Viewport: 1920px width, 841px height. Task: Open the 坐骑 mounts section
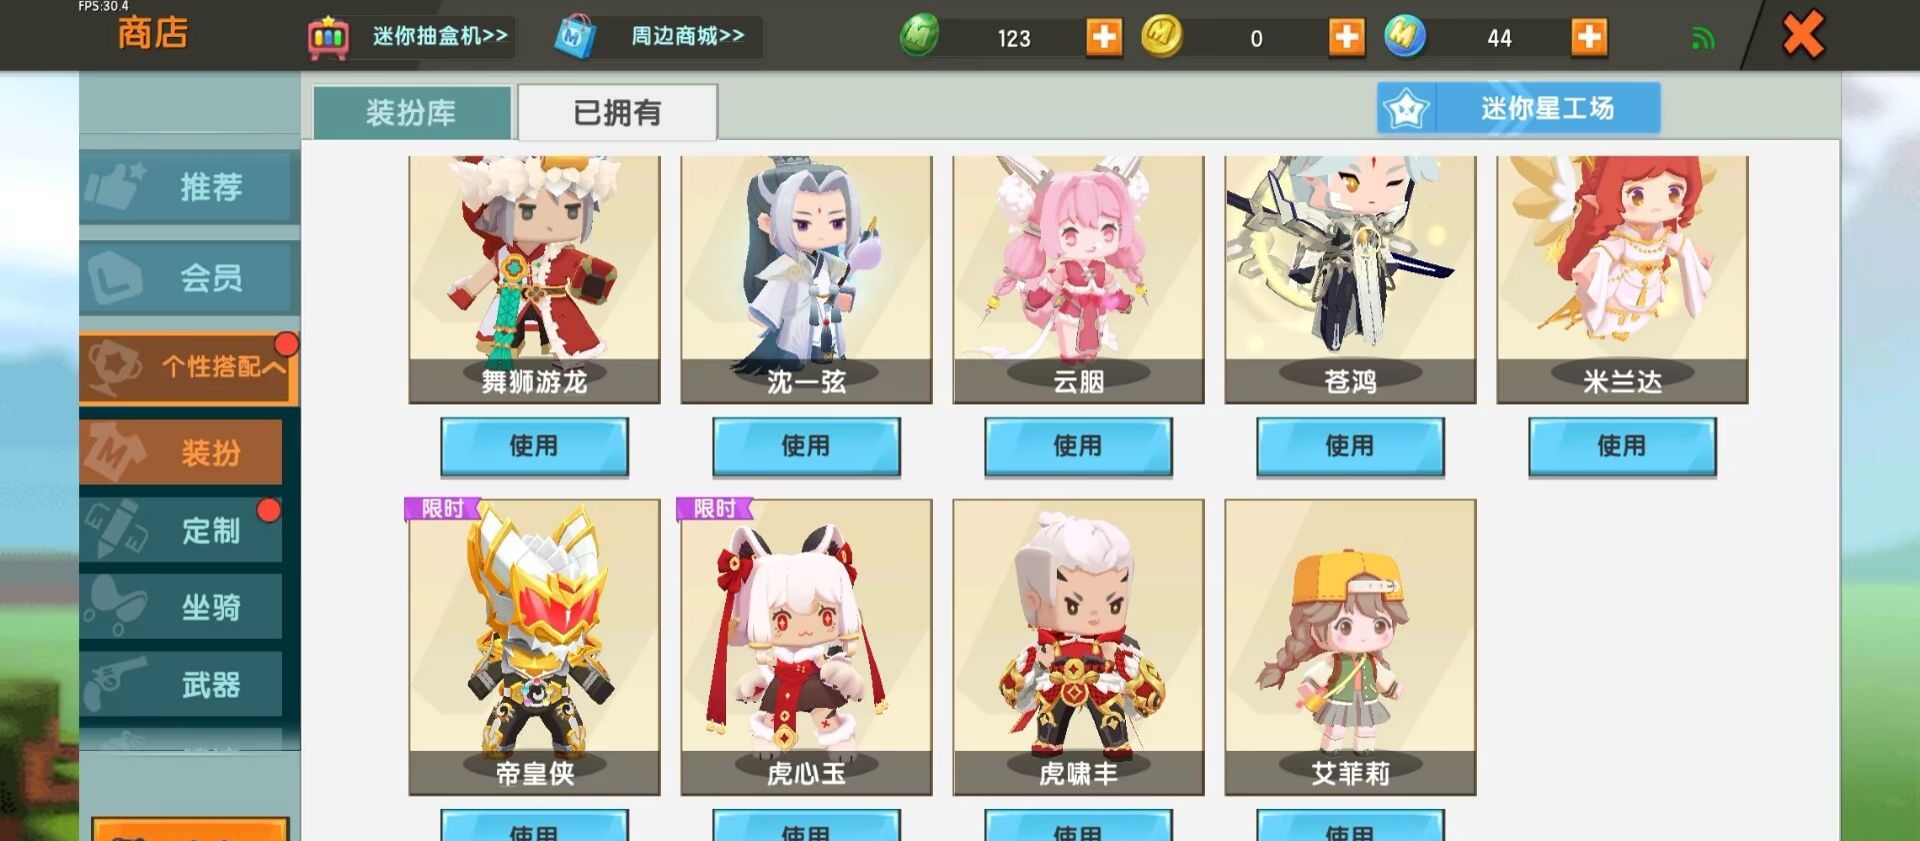181,607
